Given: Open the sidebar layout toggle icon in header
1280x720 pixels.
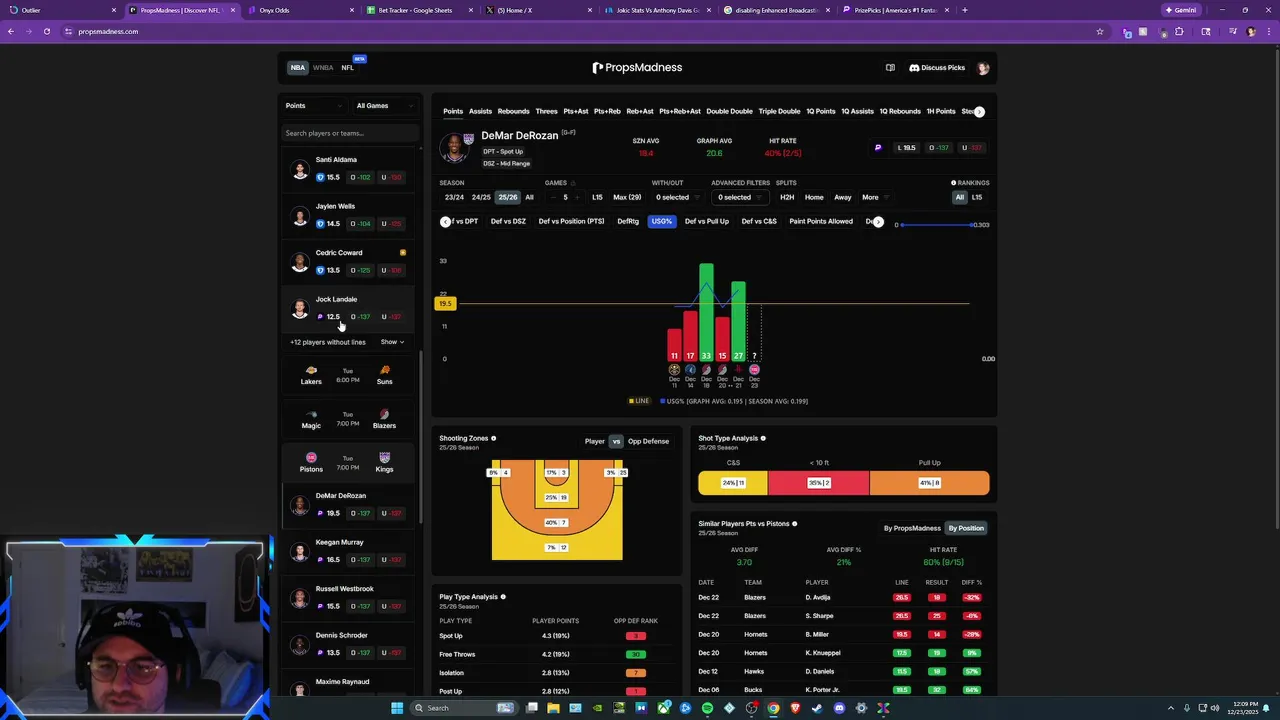Looking at the screenshot, I should [890, 68].
